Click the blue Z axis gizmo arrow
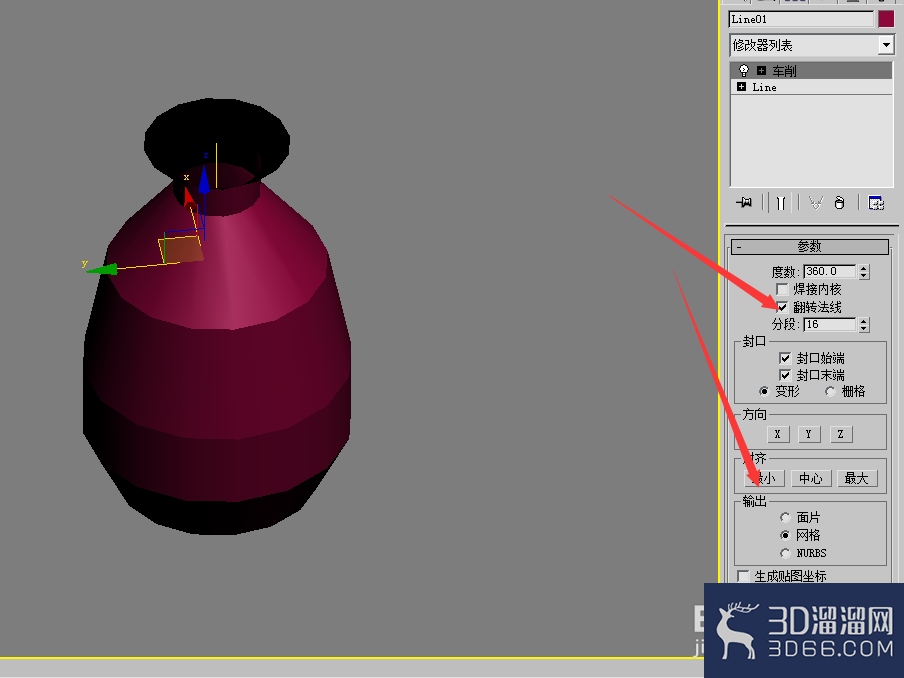904x678 pixels. 204,180
